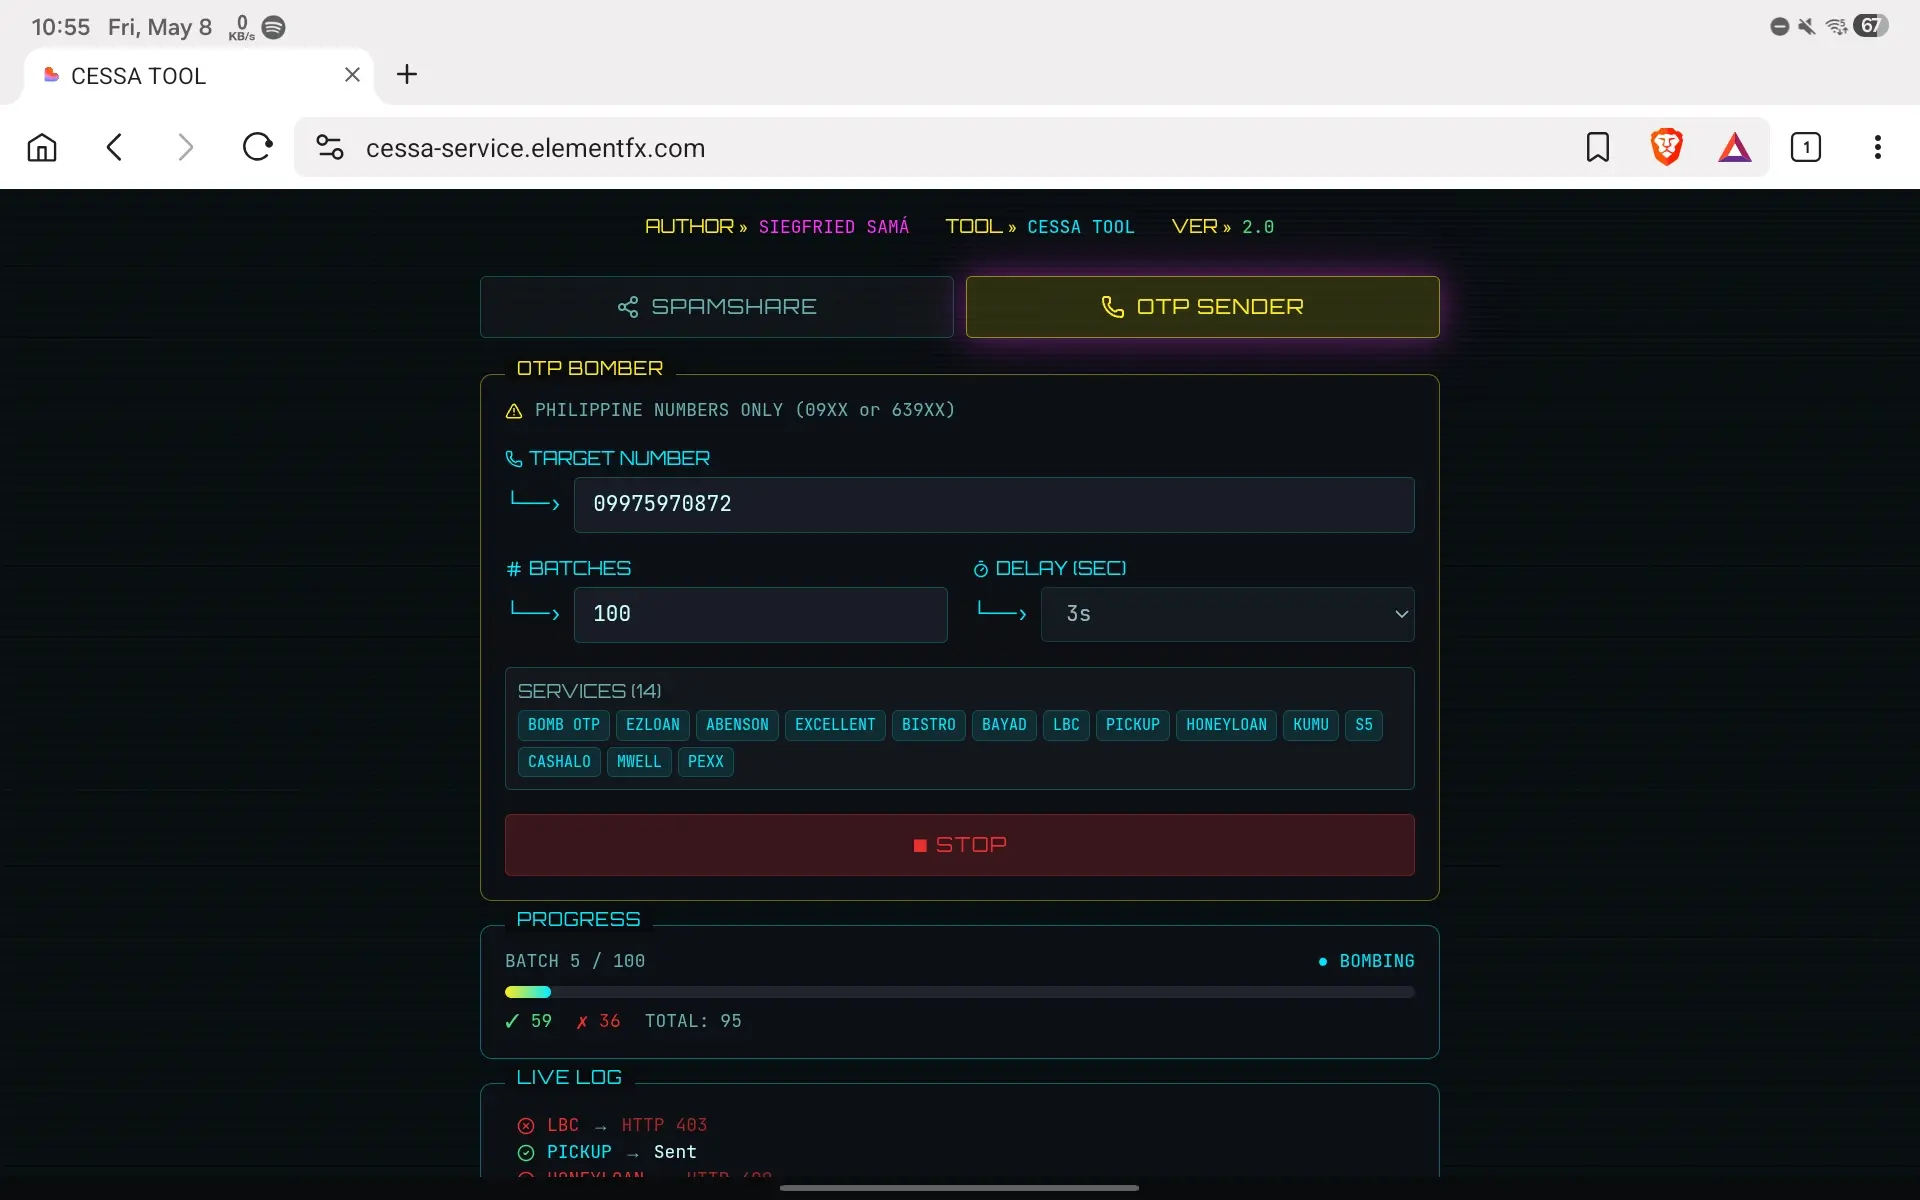
Task: Bookmark this page
Action: [1598, 148]
